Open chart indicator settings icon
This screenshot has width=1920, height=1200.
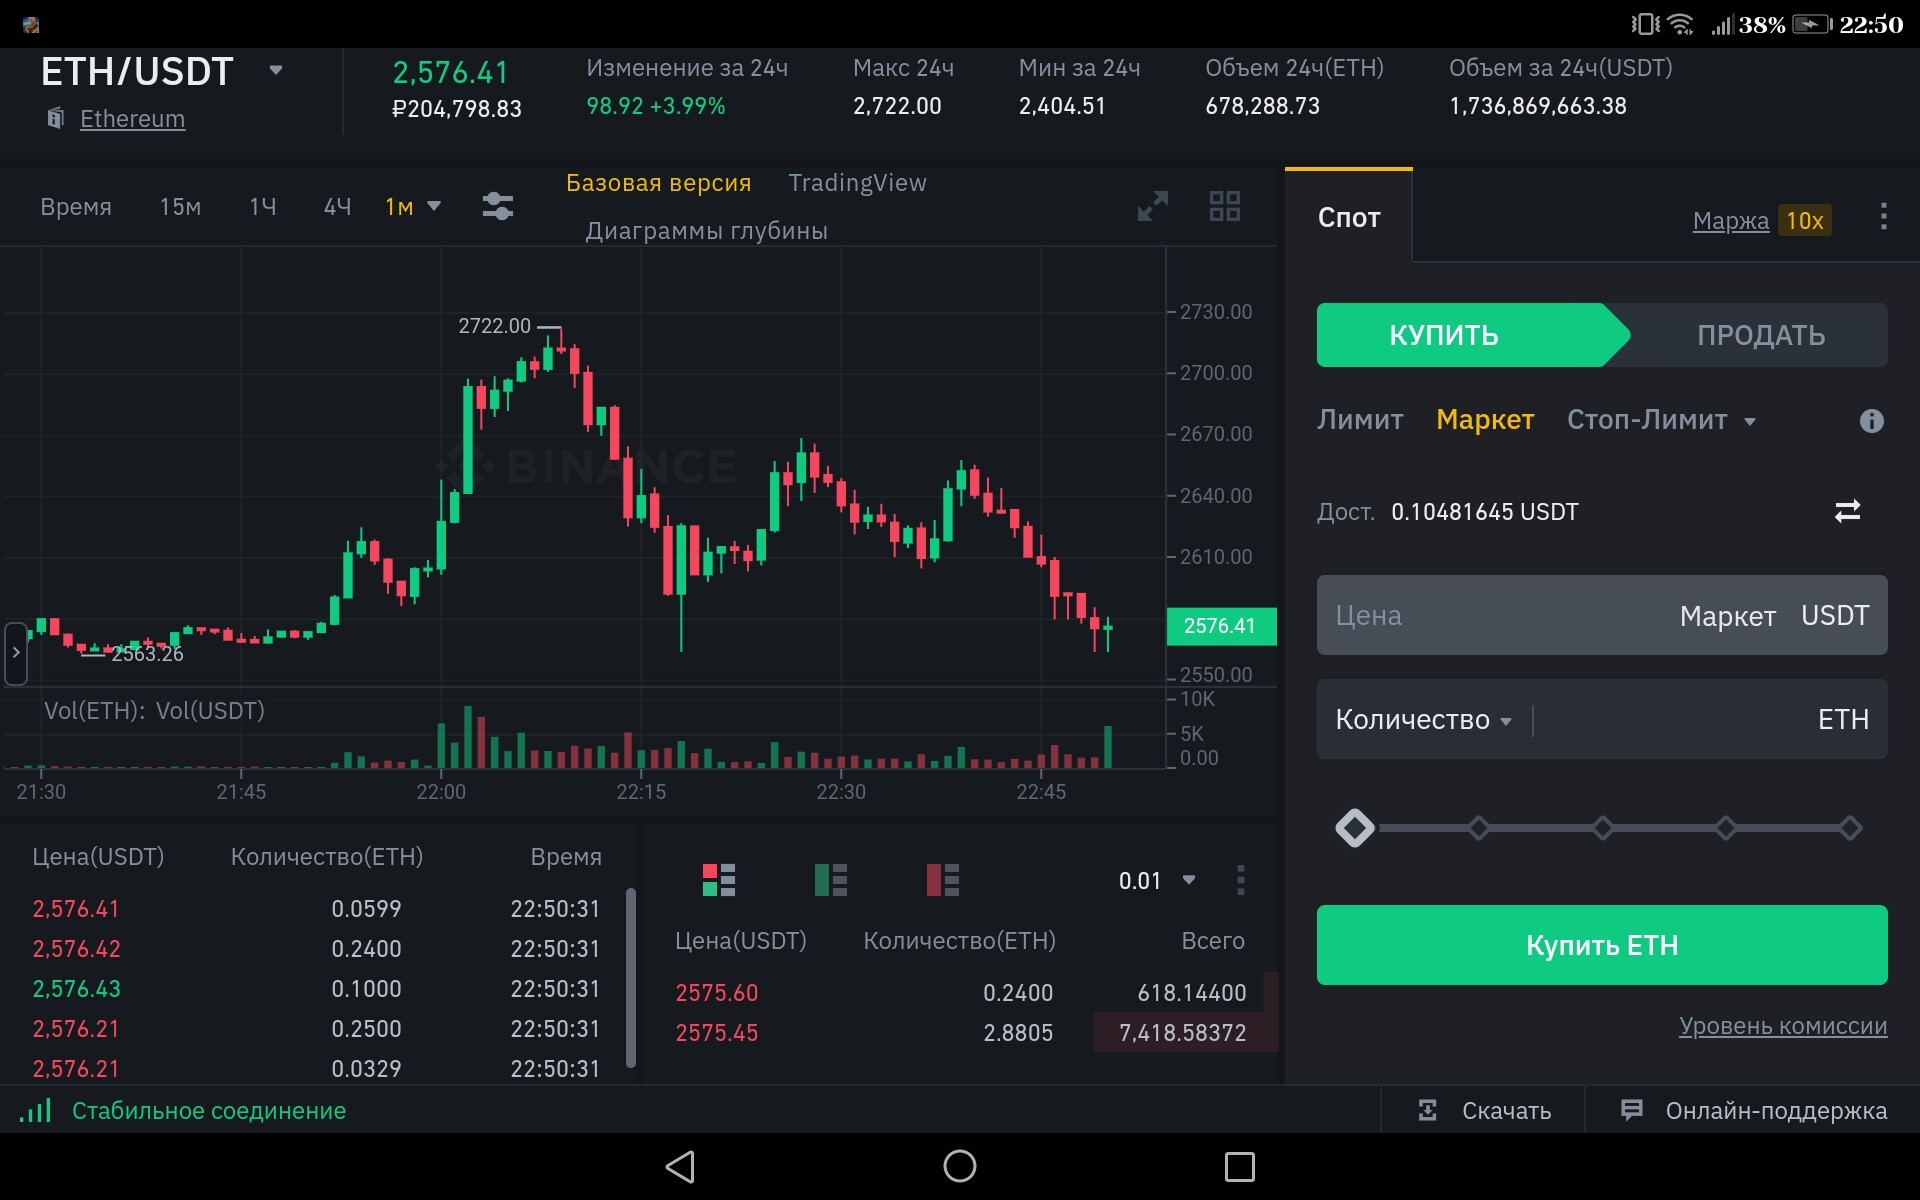coord(497,206)
